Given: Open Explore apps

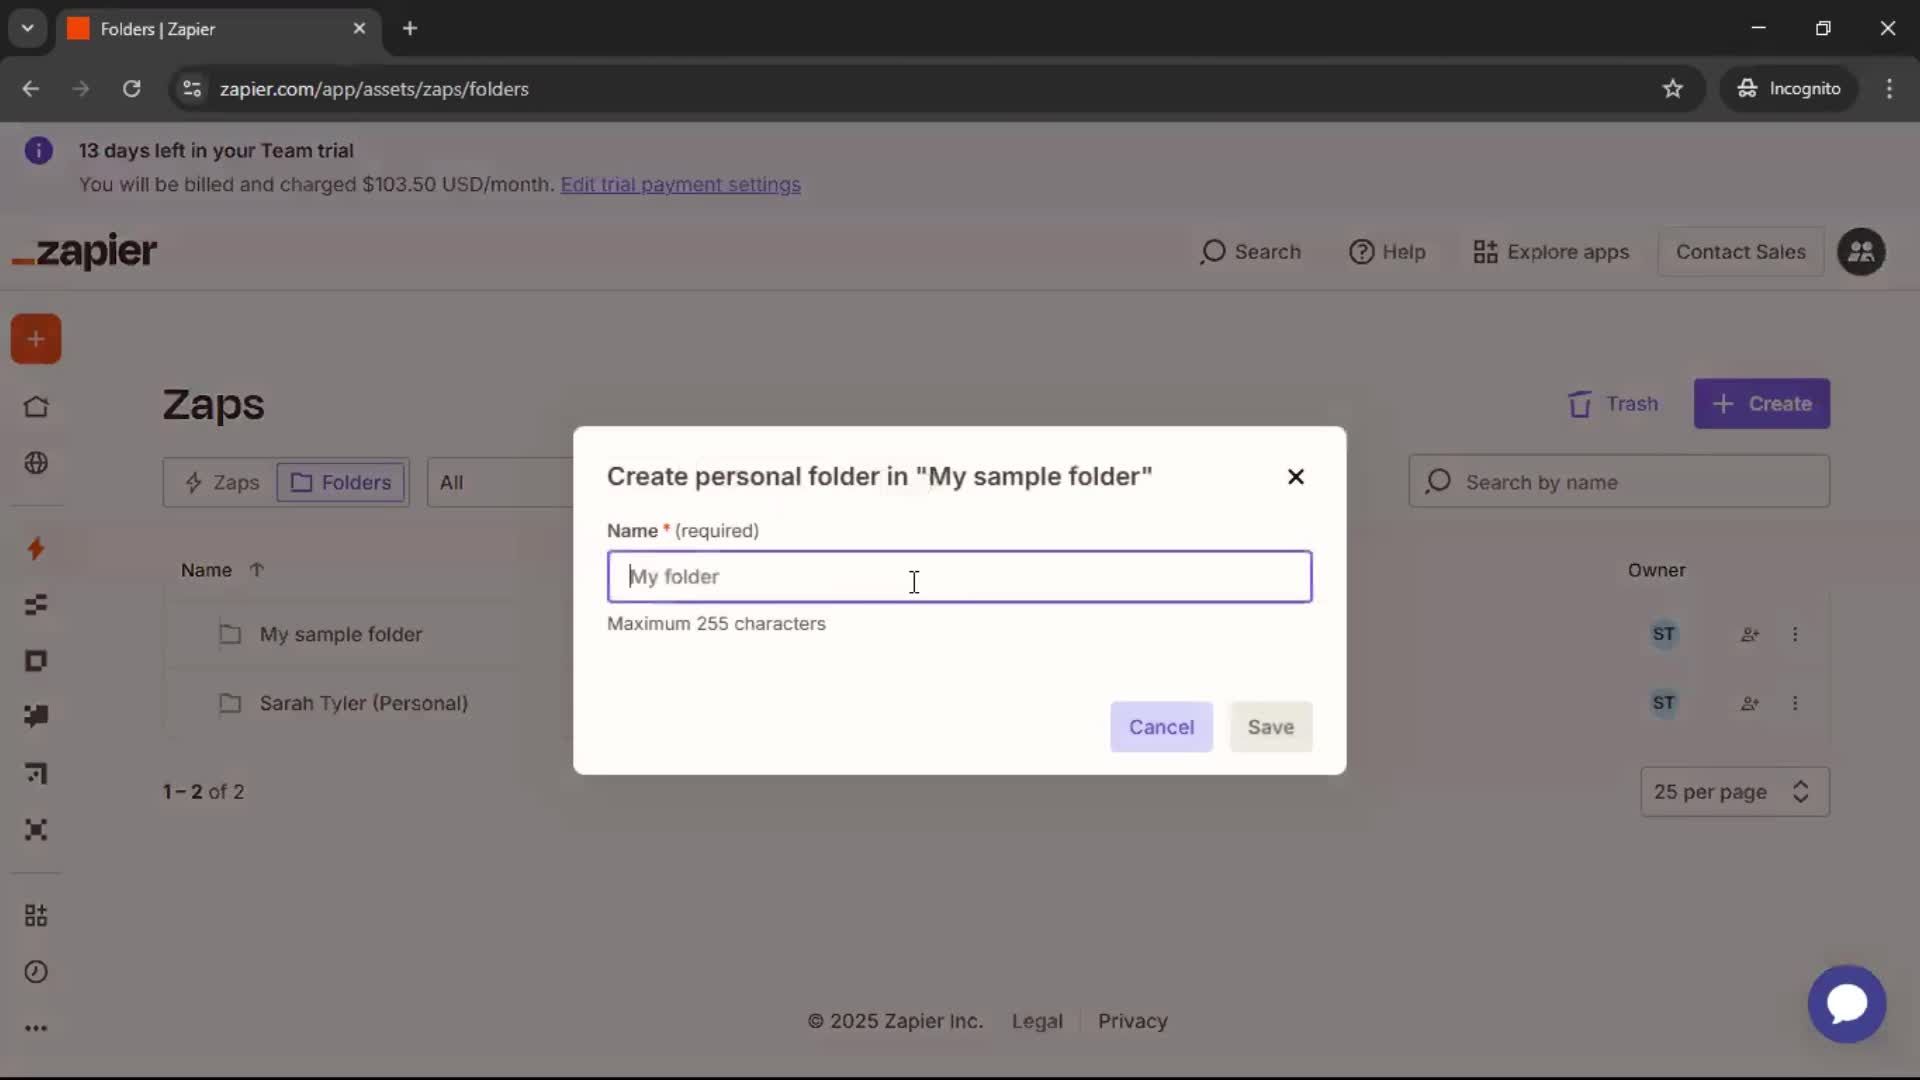Looking at the screenshot, I should [1551, 252].
